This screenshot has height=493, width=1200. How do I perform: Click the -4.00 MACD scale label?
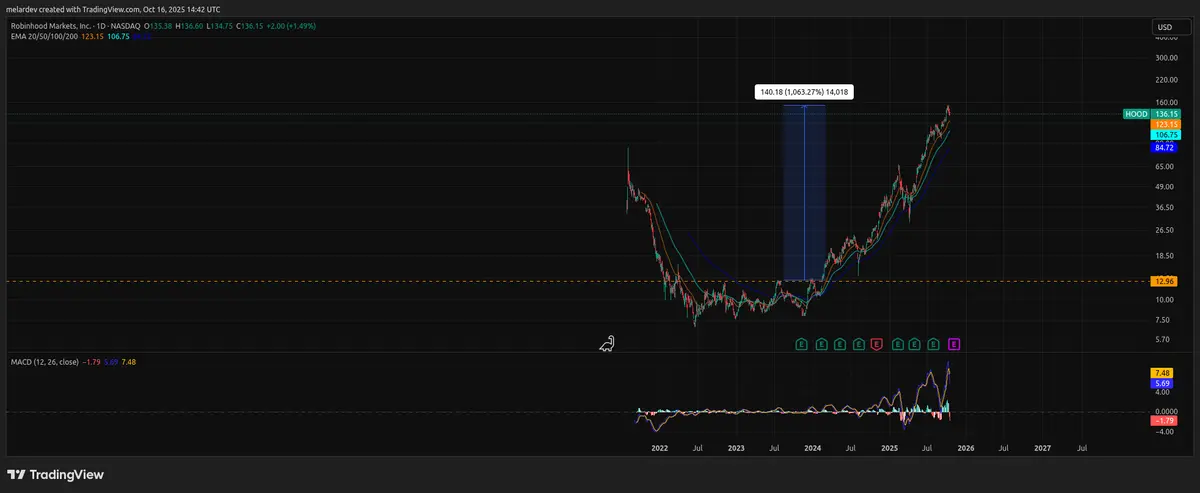1165,431
